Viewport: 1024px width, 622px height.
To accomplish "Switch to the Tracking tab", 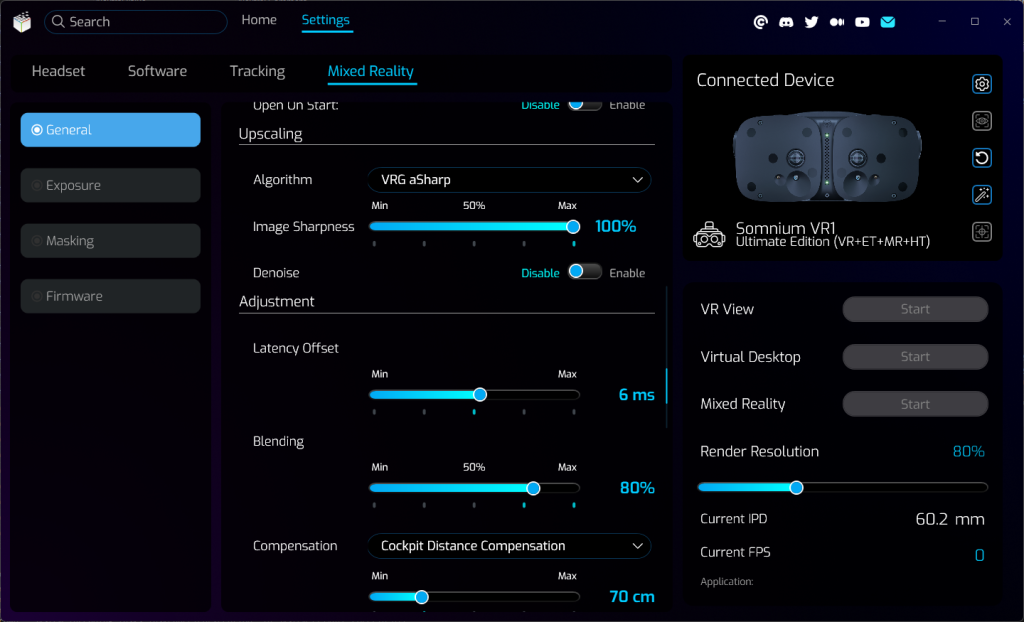I will [x=257, y=71].
